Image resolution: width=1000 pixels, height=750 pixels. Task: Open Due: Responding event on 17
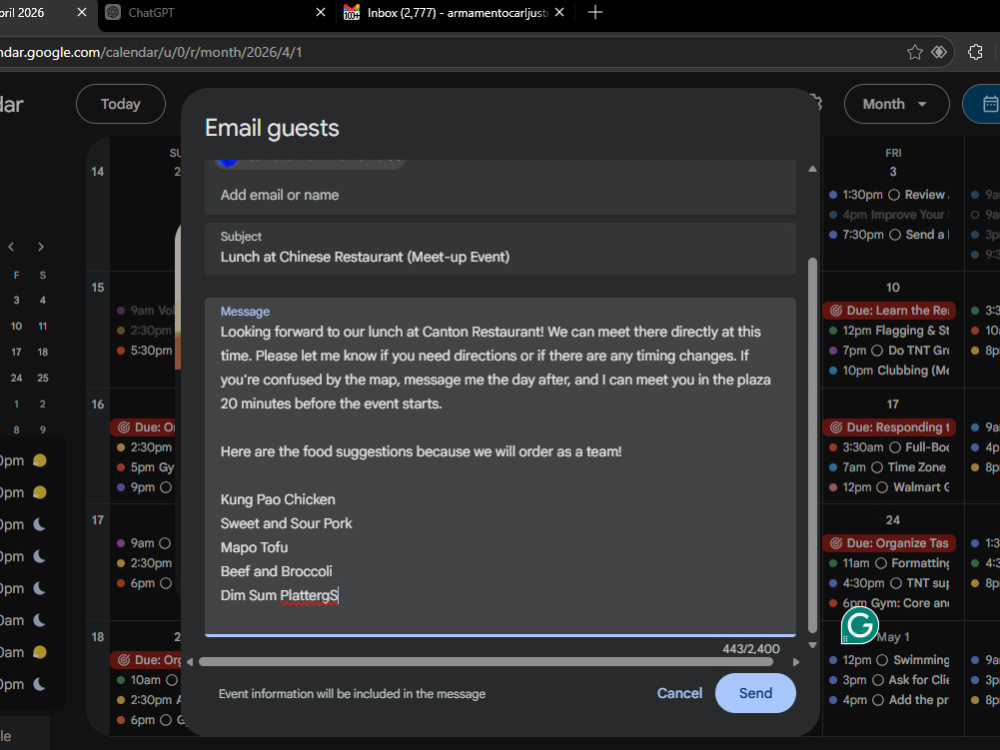[x=889, y=427]
